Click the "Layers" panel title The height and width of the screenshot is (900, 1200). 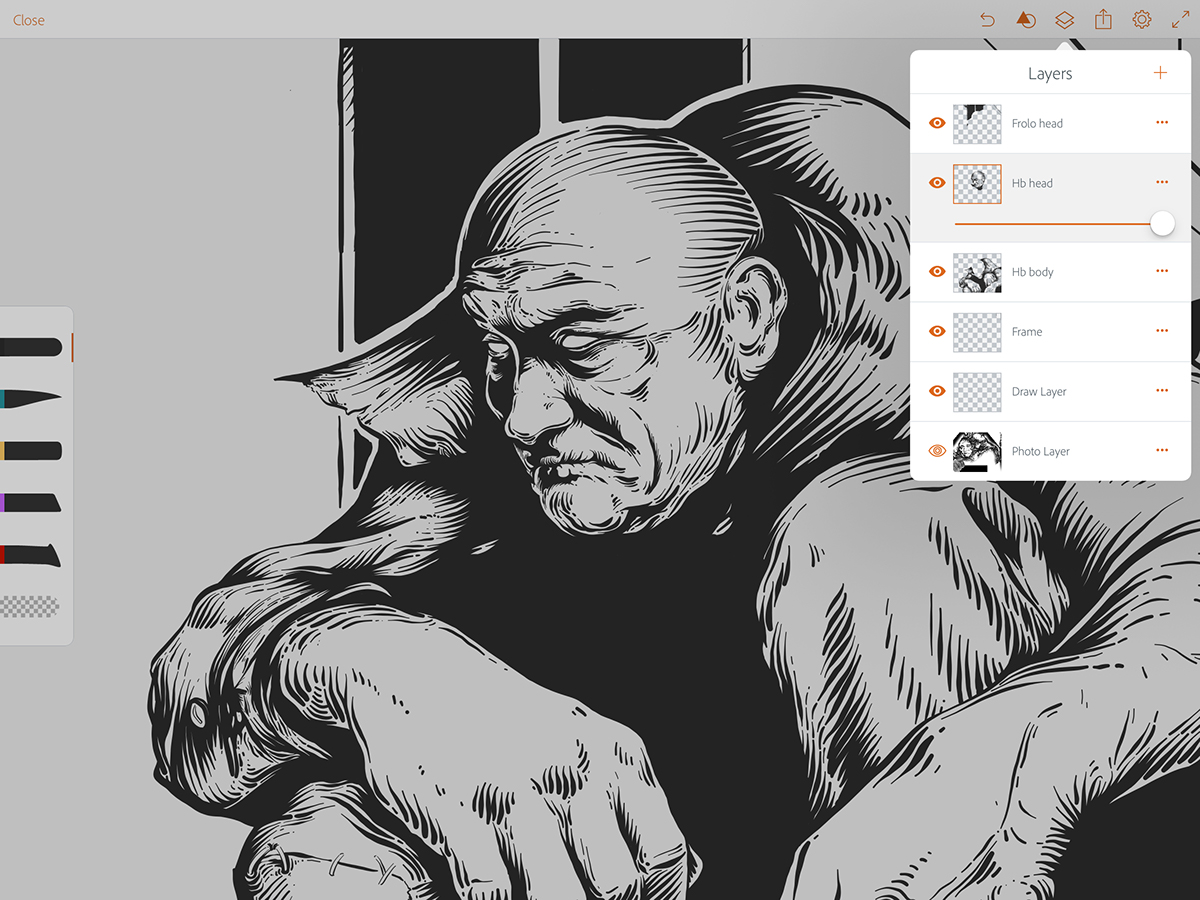(x=1050, y=74)
